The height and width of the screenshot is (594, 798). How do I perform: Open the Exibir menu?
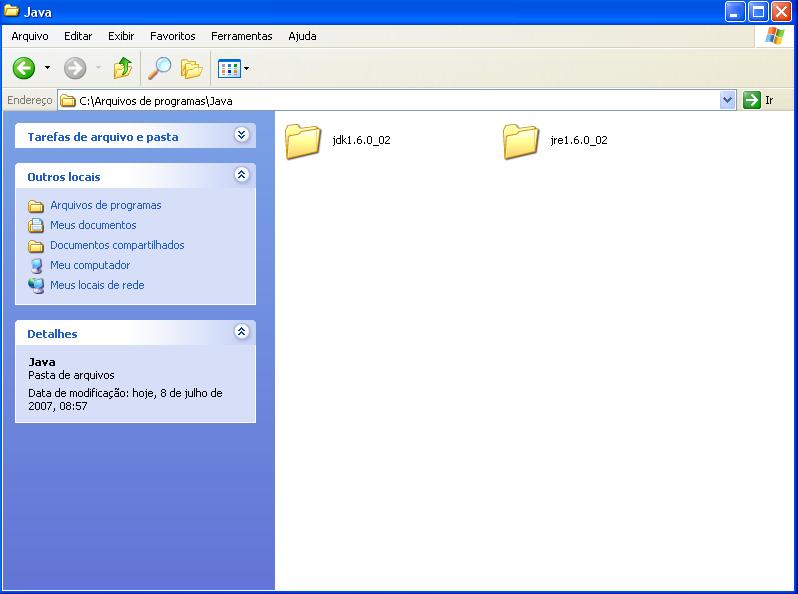pos(121,36)
